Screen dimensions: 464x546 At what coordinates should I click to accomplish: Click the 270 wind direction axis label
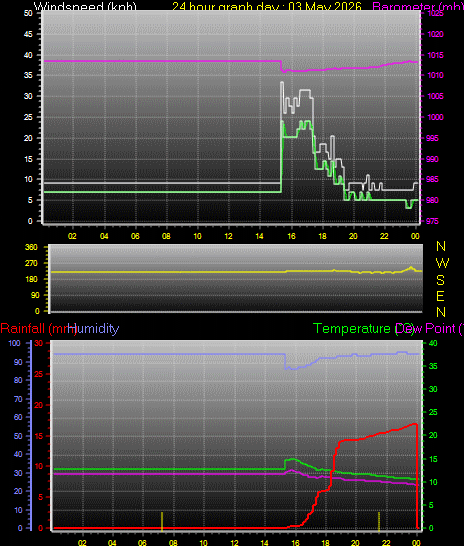[31, 263]
